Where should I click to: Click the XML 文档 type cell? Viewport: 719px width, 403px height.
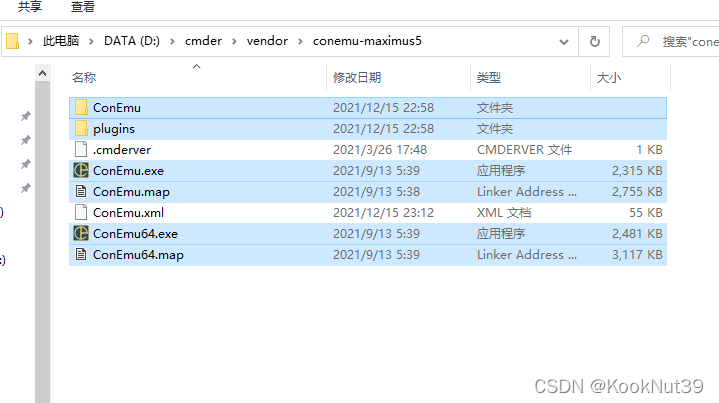coord(504,213)
